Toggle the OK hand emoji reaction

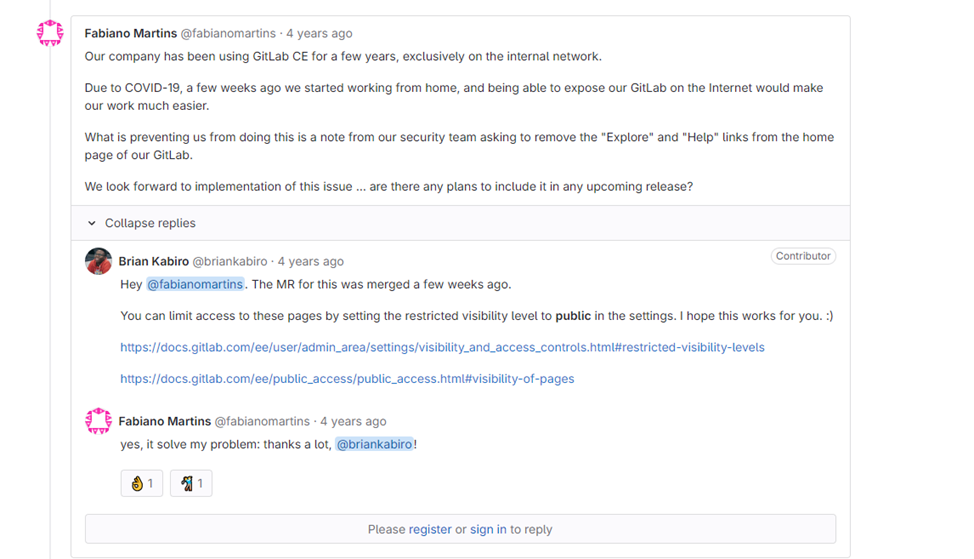[x=142, y=483]
